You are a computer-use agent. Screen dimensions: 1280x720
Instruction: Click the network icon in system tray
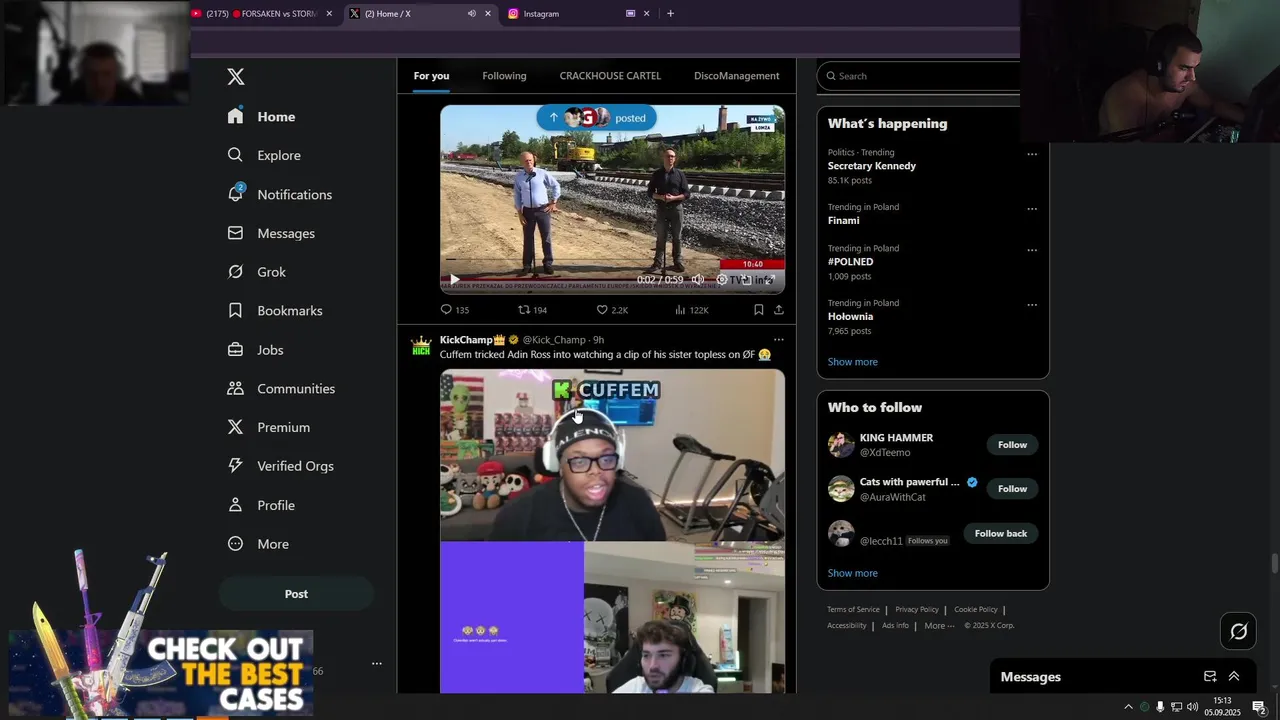1177,707
